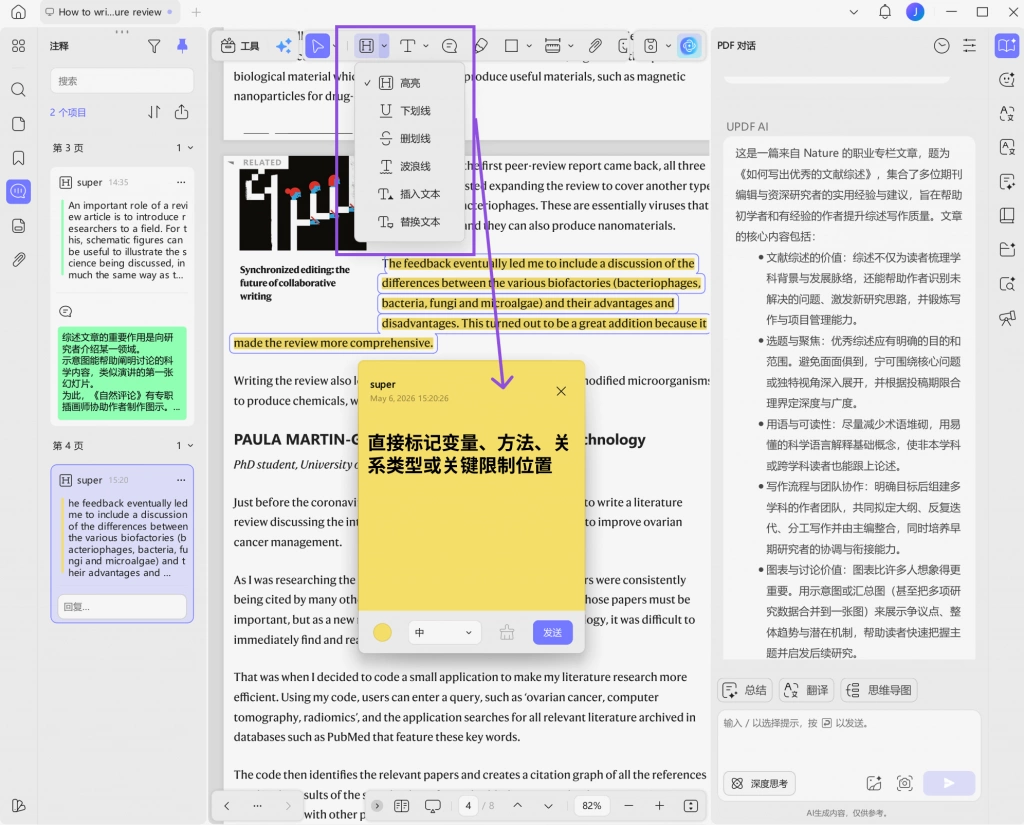Collapse the 第 3 页 annotation group

190,148
